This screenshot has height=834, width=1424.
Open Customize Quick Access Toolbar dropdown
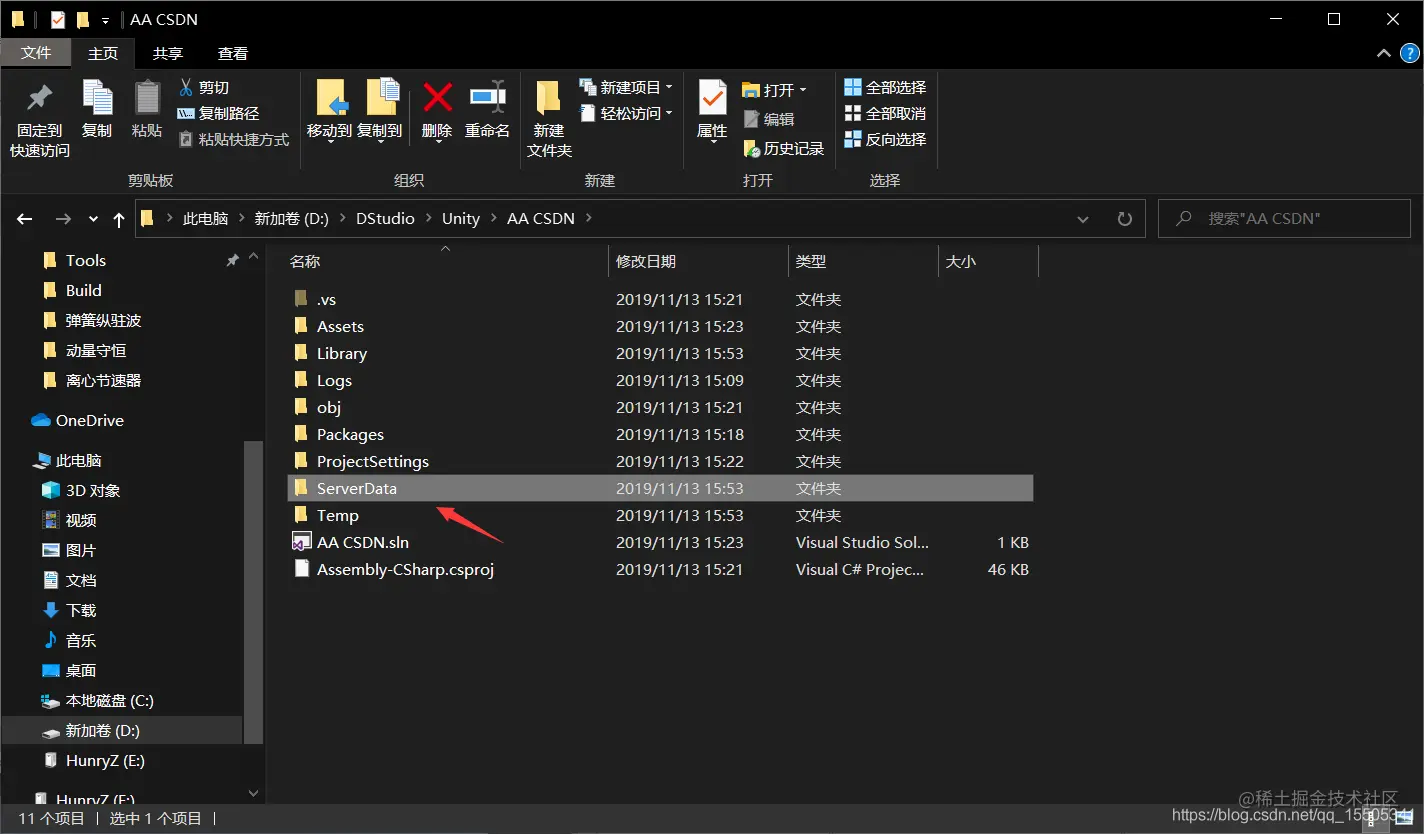point(106,20)
